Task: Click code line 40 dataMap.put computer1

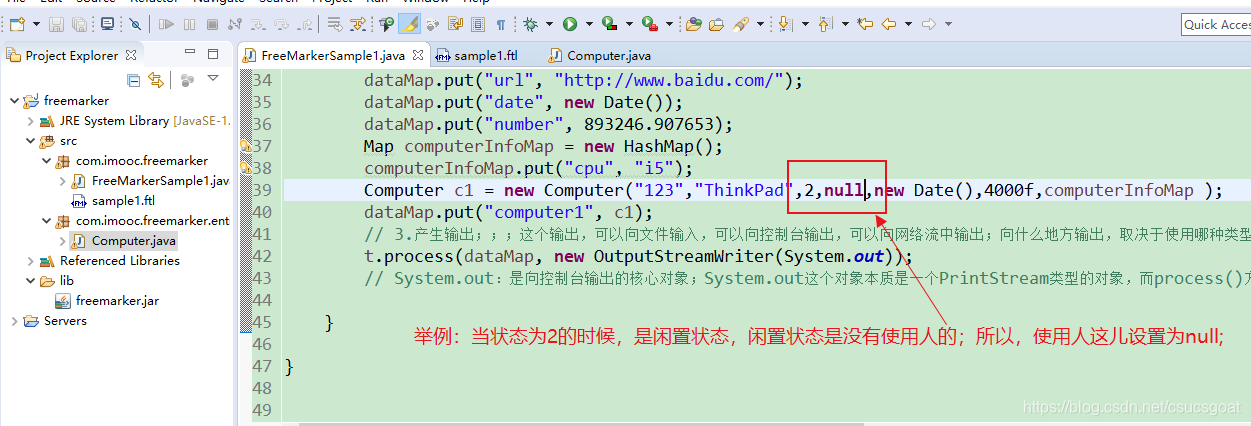Action: point(507,212)
